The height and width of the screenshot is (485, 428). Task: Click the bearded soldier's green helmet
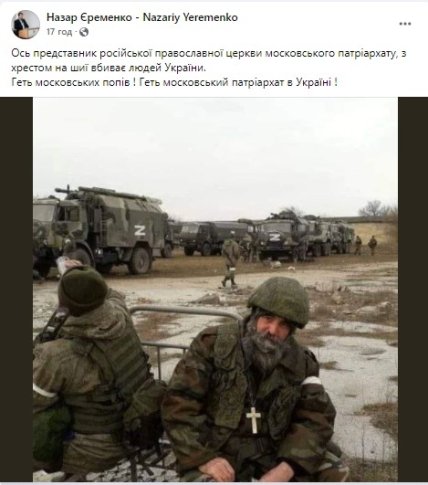point(279,301)
